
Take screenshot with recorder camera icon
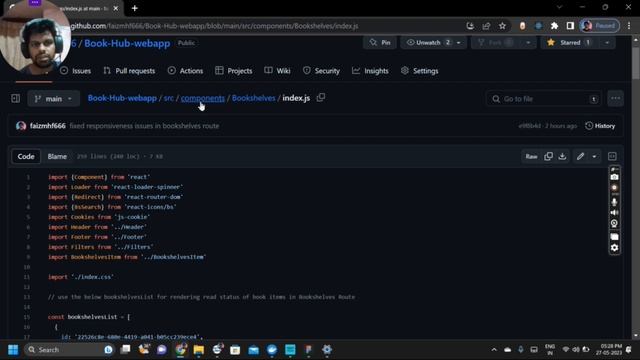[614, 177]
